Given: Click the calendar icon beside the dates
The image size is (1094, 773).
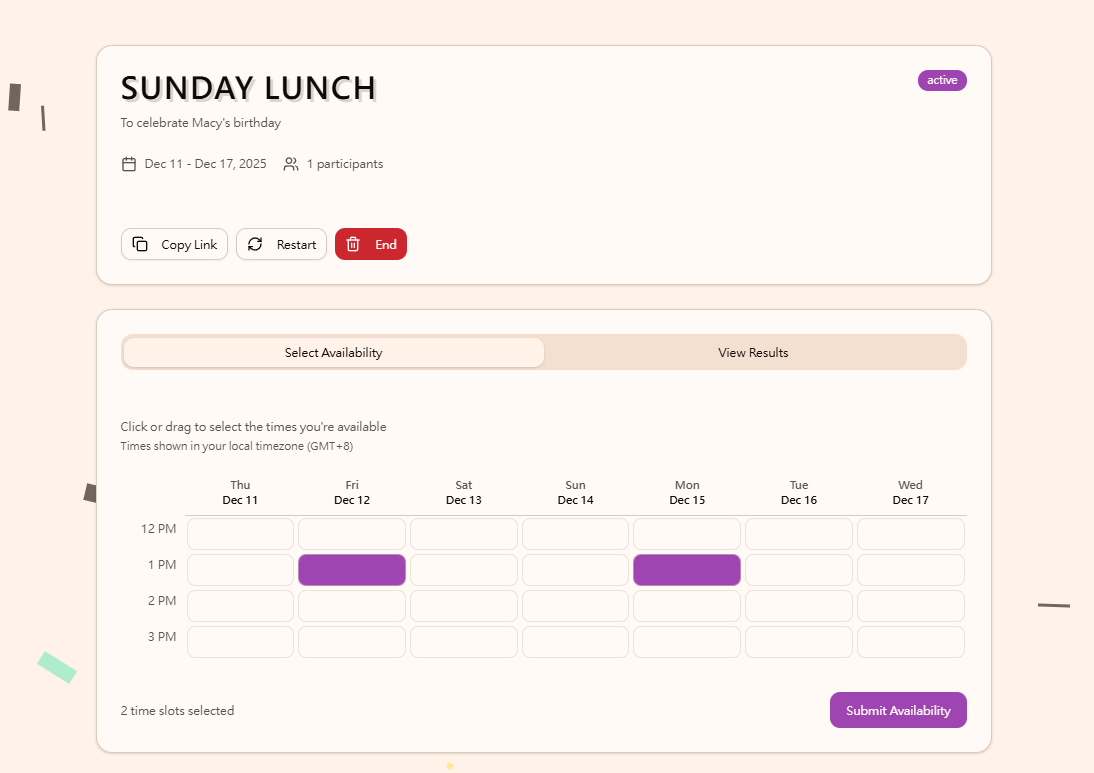Looking at the screenshot, I should click(x=128, y=163).
